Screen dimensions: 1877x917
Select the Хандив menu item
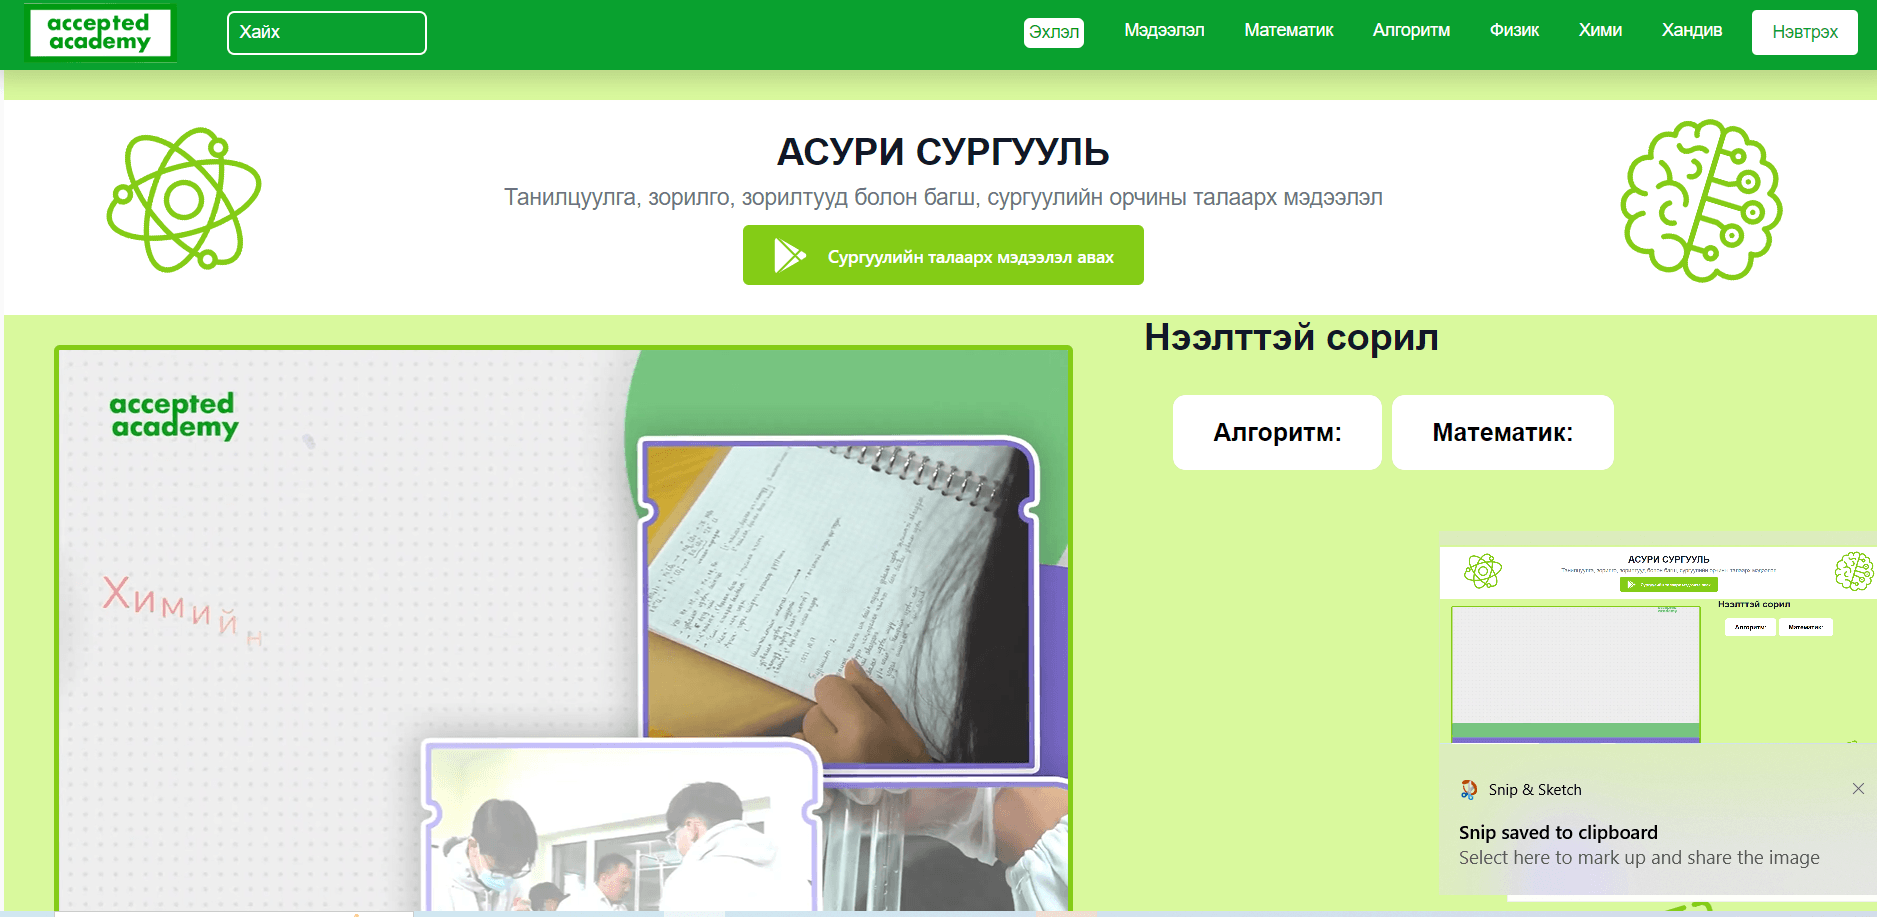point(1692,31)
